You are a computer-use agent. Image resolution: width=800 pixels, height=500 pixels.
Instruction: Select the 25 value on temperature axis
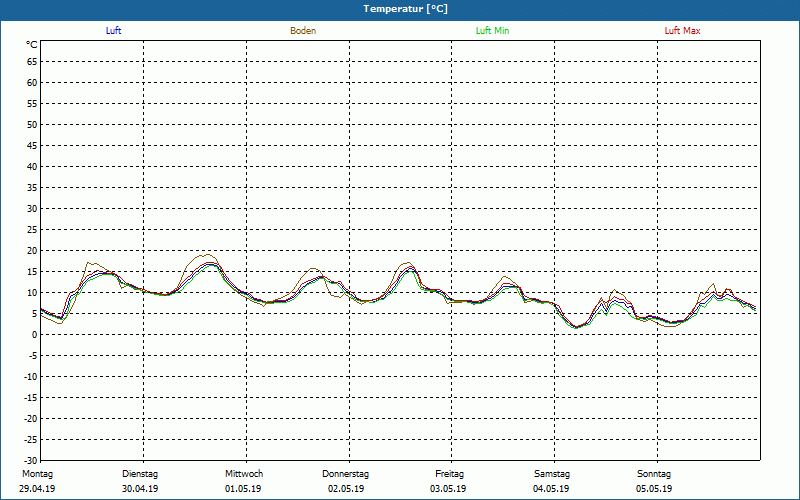tap(32, 230)
